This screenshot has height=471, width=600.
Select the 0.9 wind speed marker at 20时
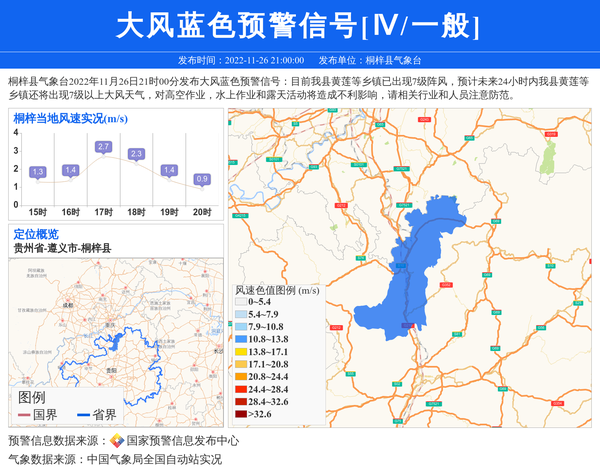[202, 179]
